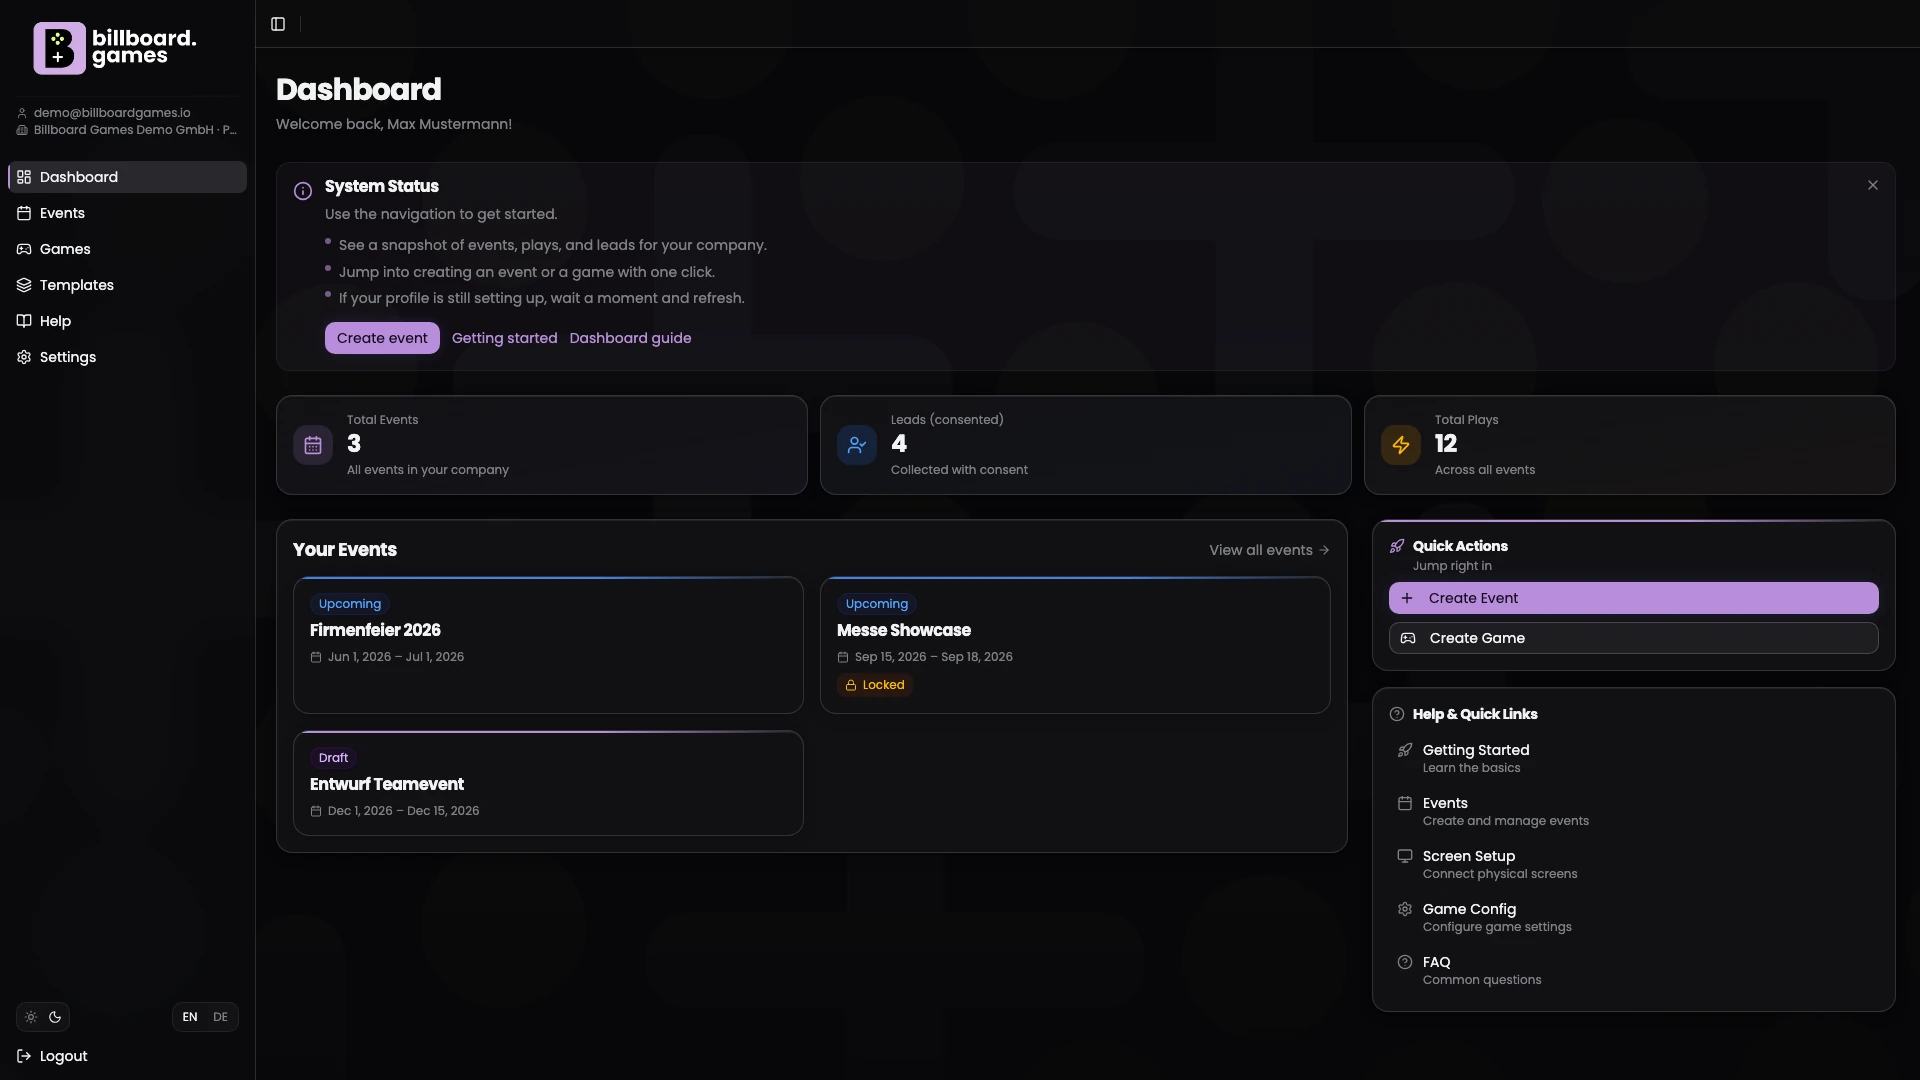Switch to light theme sun toggle
This screenshot has width=1920, height=1080.
[x=31, y=1017]
